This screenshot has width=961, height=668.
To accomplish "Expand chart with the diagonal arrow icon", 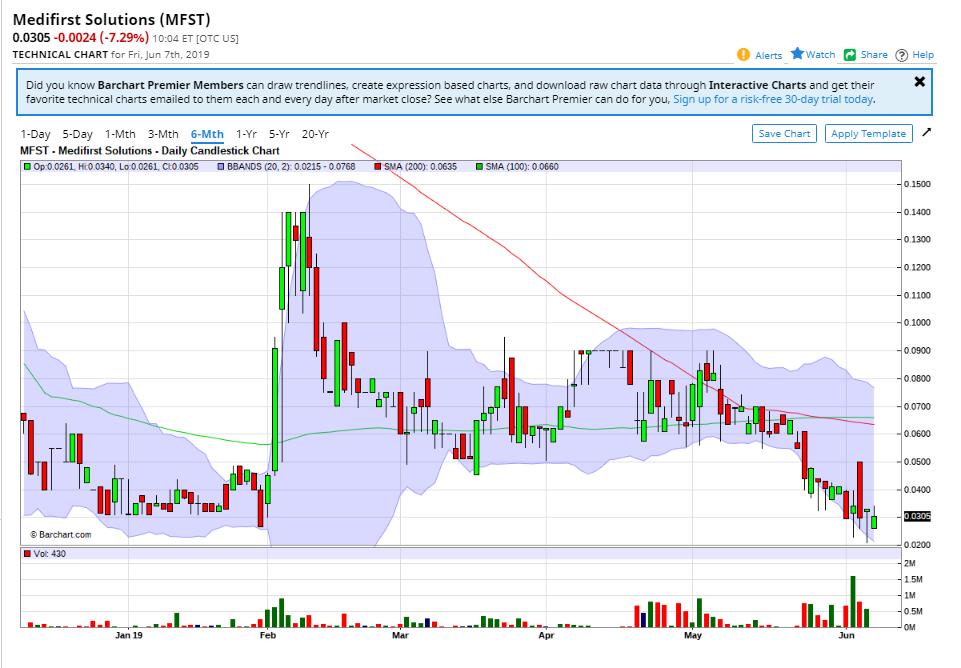I will pyautogui.click(x=926, y=132).
